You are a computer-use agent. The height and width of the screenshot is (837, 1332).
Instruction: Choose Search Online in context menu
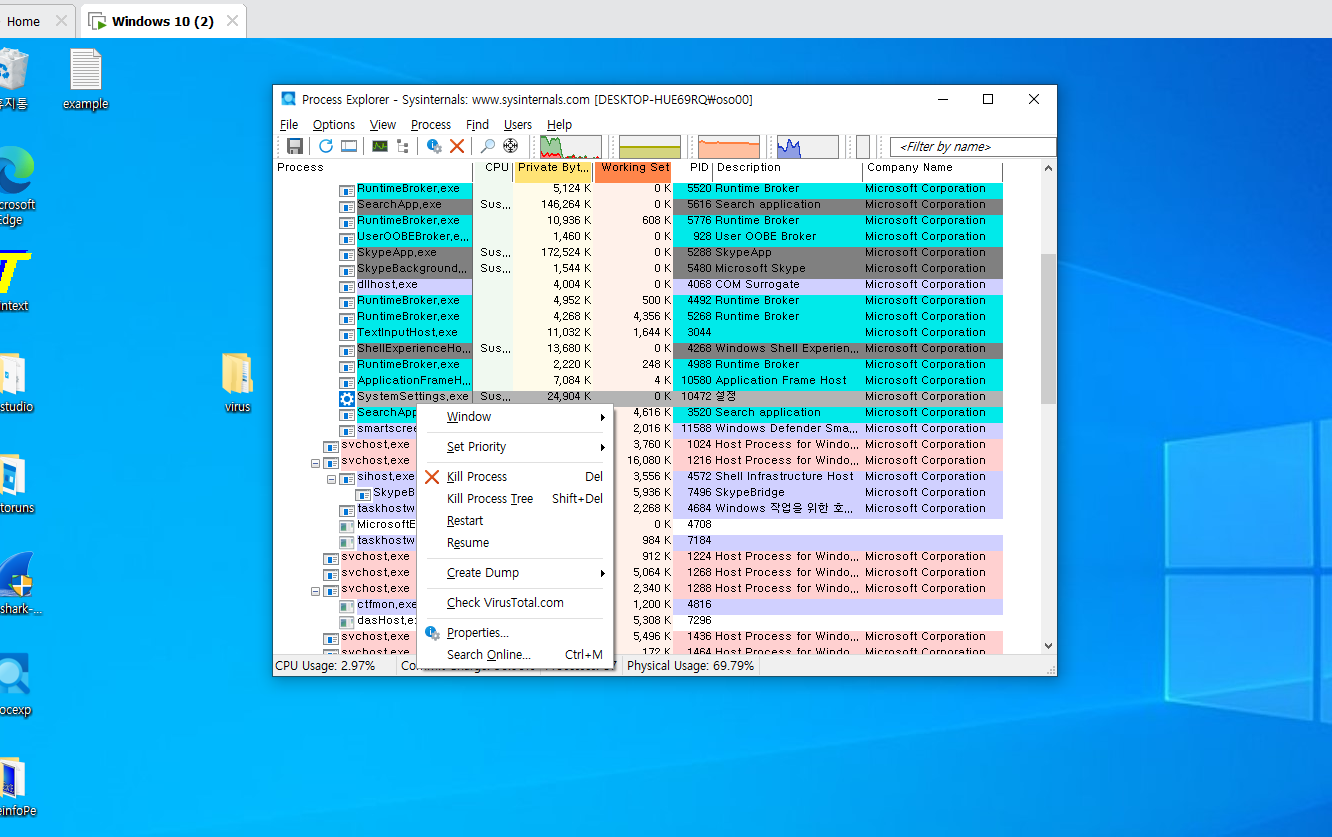click(x=515, y=655)
